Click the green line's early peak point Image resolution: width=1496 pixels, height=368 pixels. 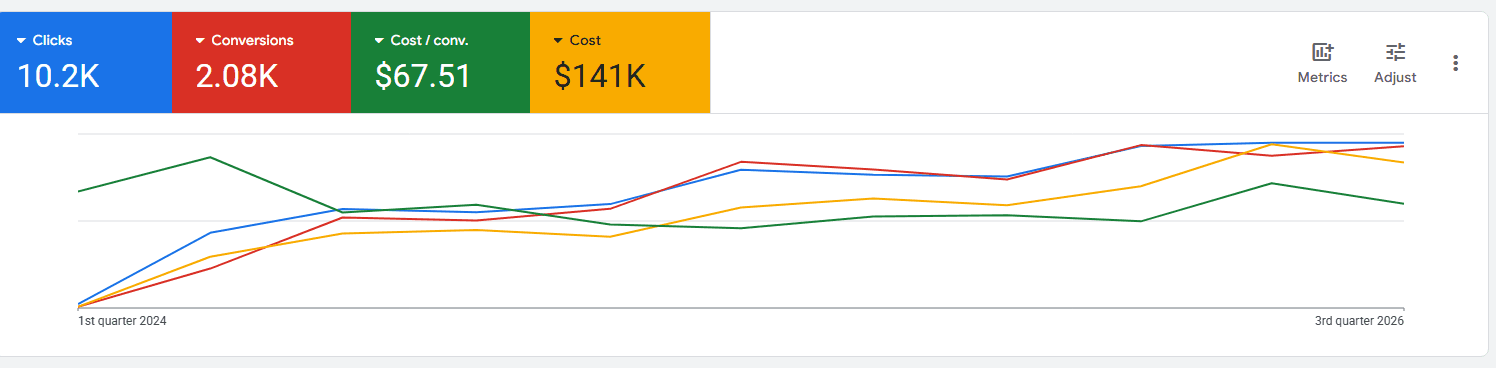pos(210,157)
